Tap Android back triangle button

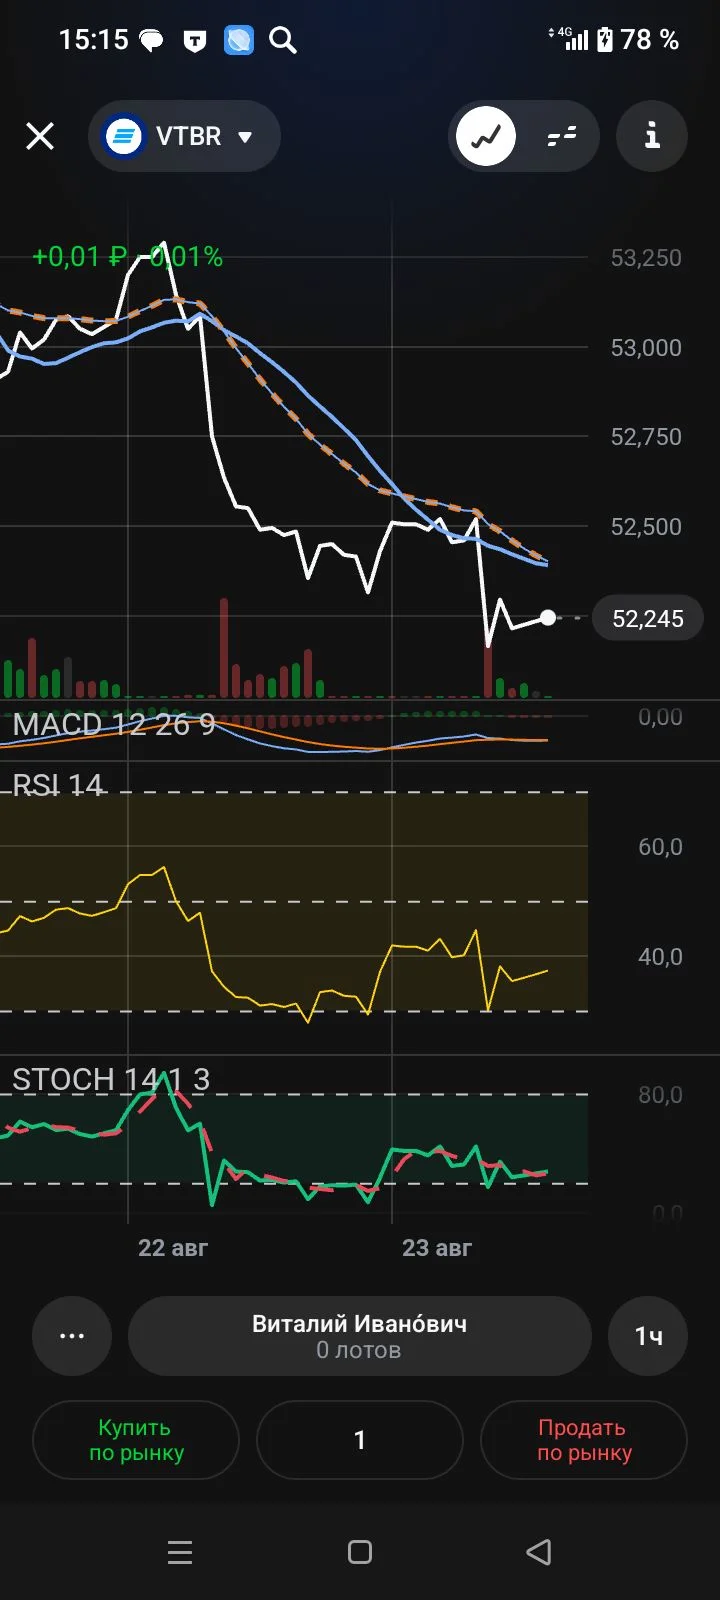pyautogui.click(x=539, y=1552)
